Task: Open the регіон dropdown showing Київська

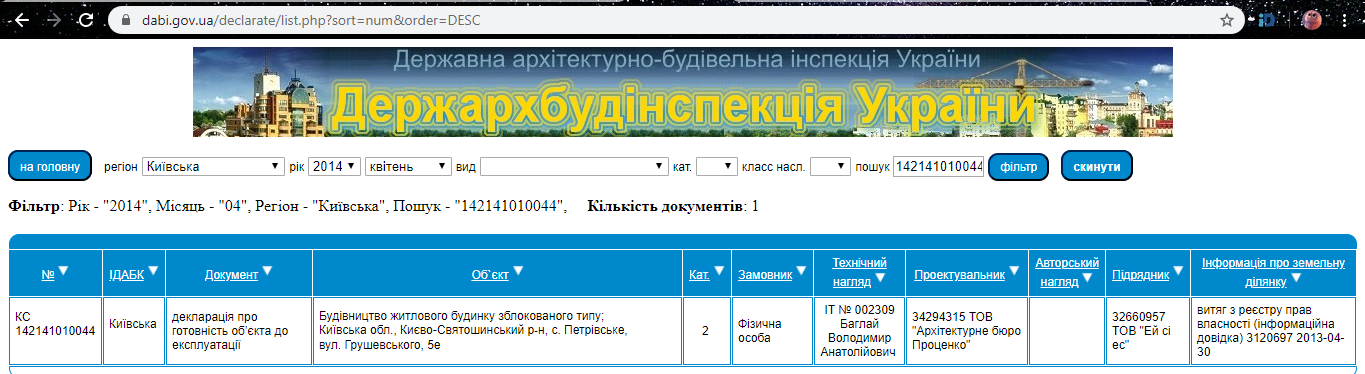Action: tap(213, 166)
